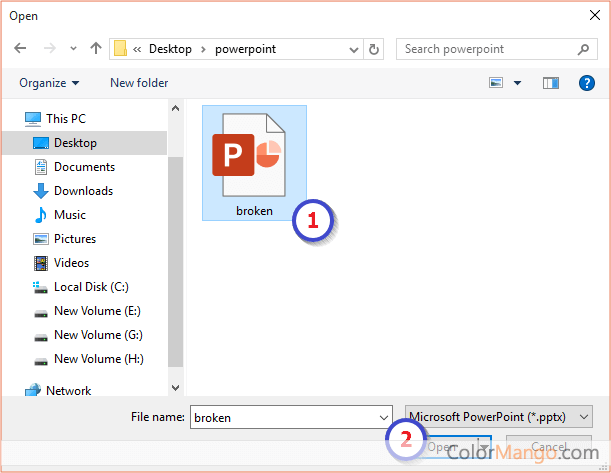Open the Help question mark icon
The image size is (611, 473).
click(587, 83)
